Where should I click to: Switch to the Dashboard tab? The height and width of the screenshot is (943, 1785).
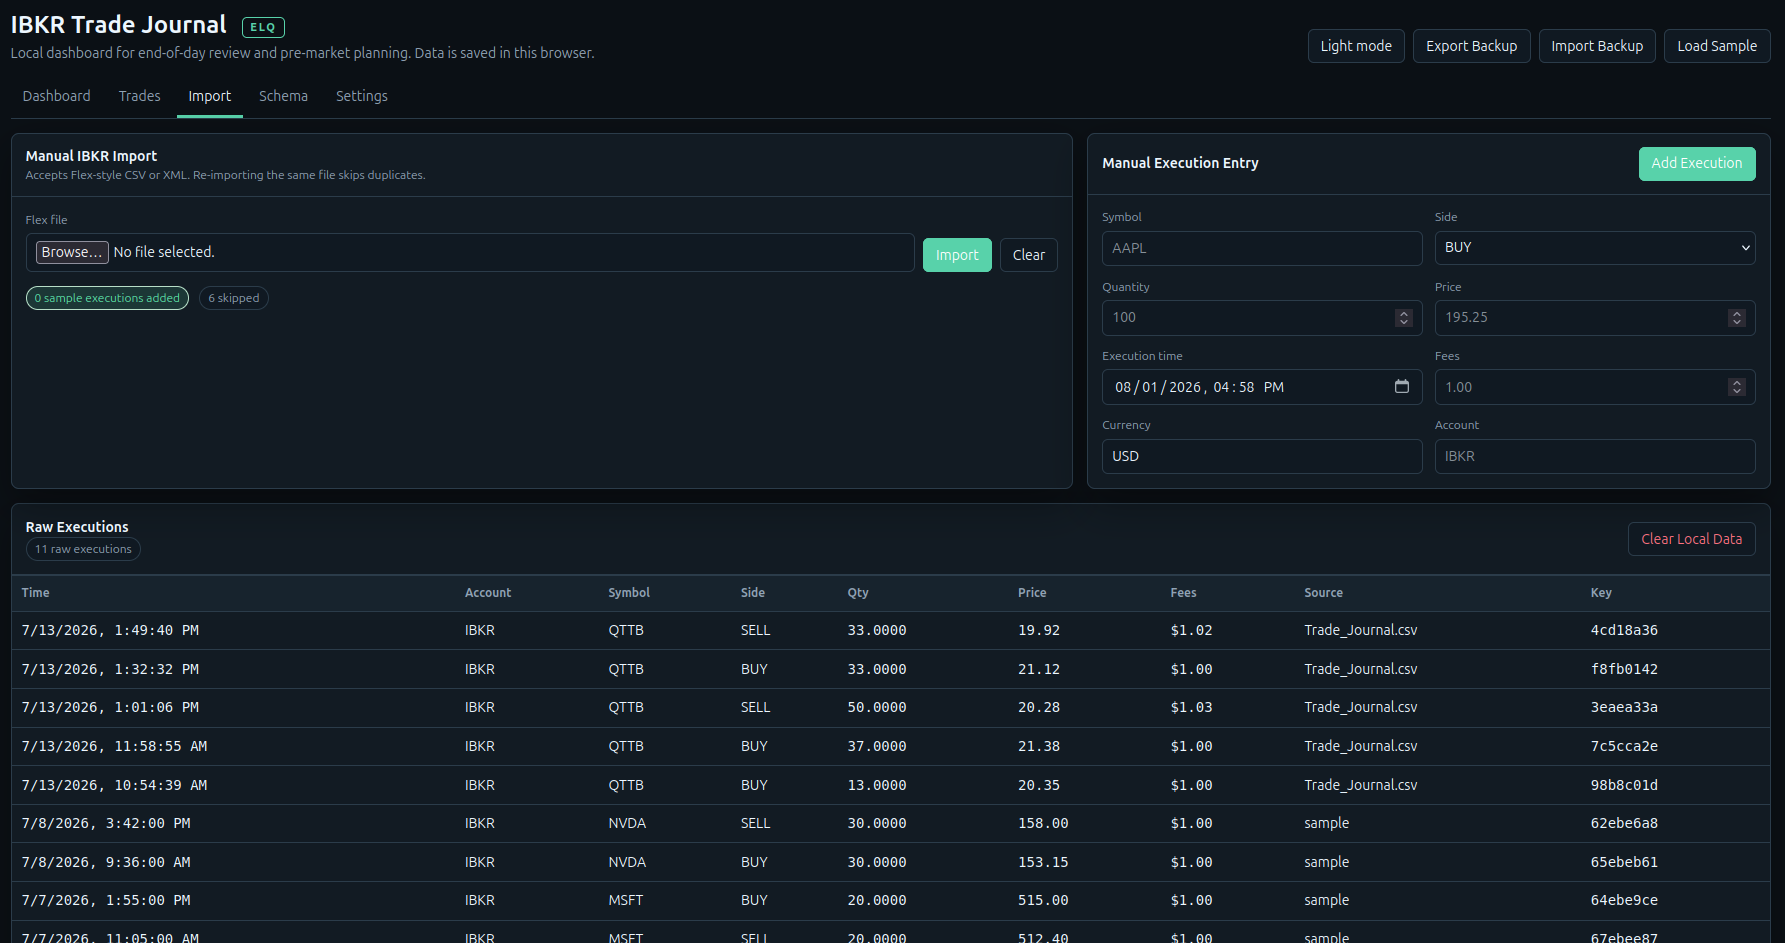(x=56, y=96)
